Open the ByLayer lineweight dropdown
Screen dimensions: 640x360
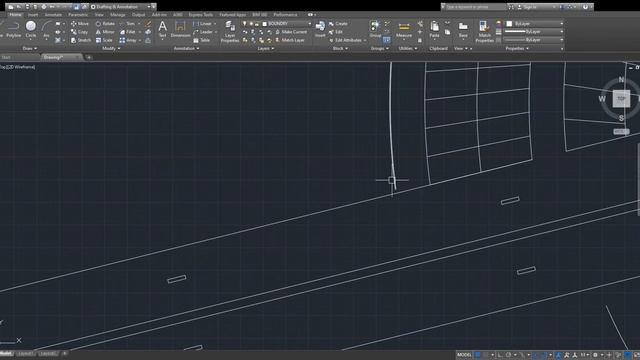[x=533, y=31]
